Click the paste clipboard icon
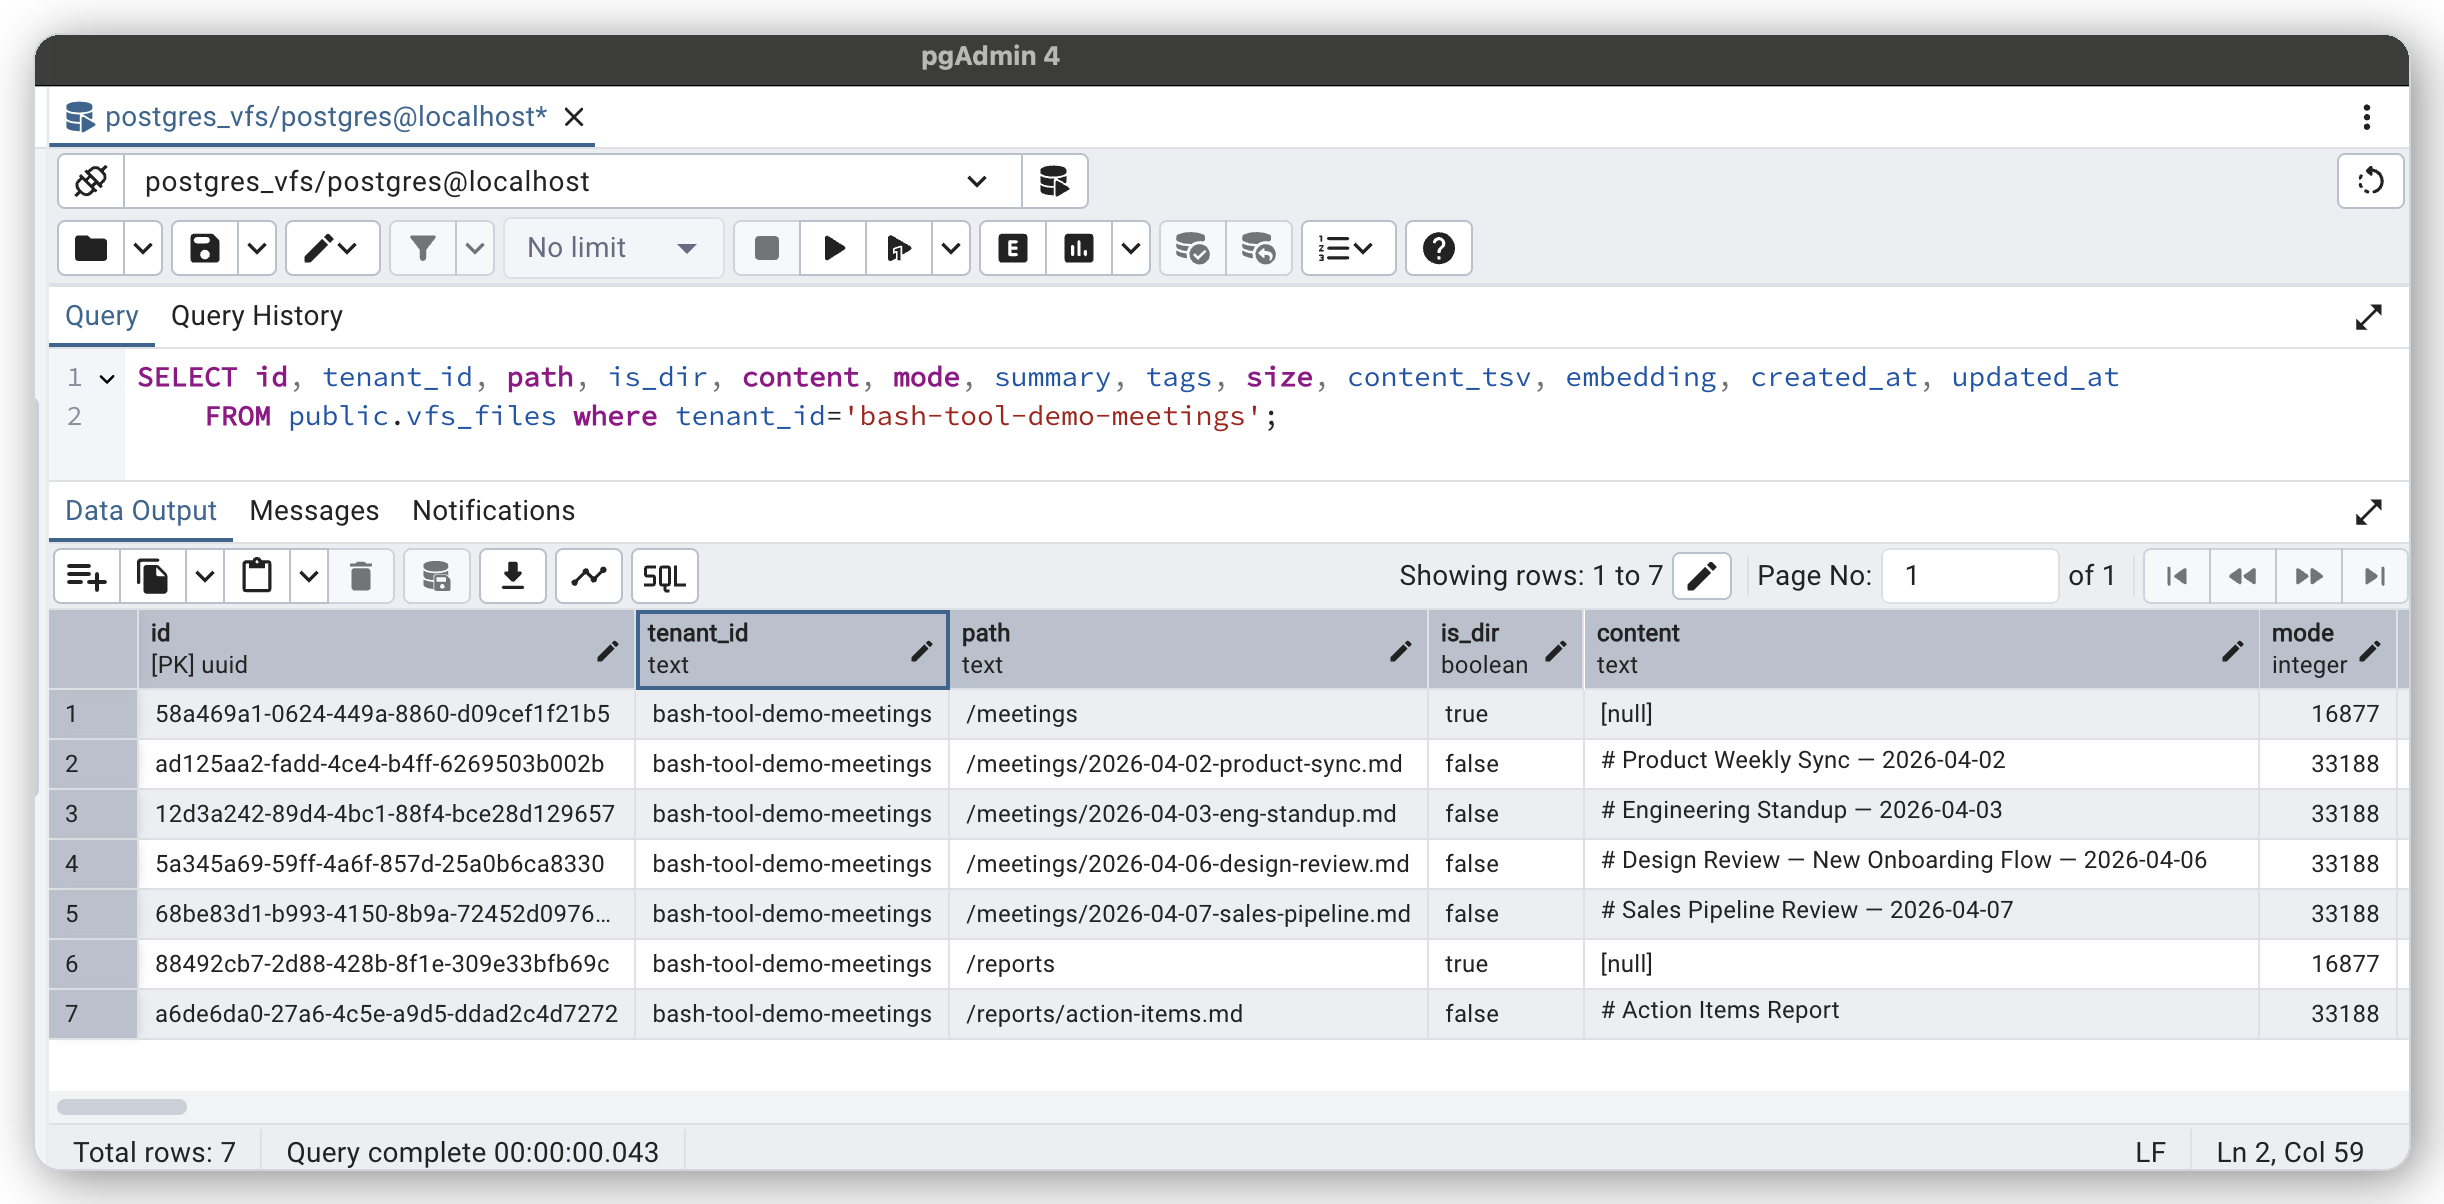Viewport: 2444px width, 1204px height. point(257,576)
